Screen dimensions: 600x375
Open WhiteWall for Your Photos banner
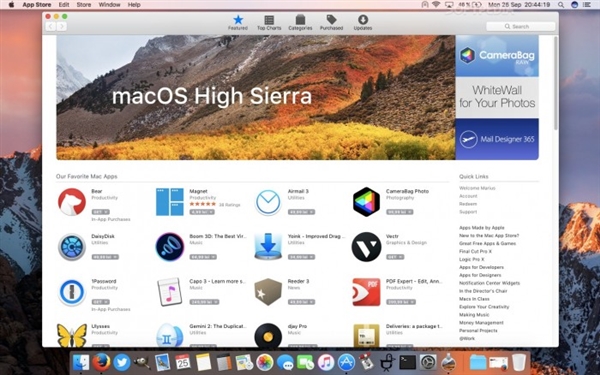(497, 97)
